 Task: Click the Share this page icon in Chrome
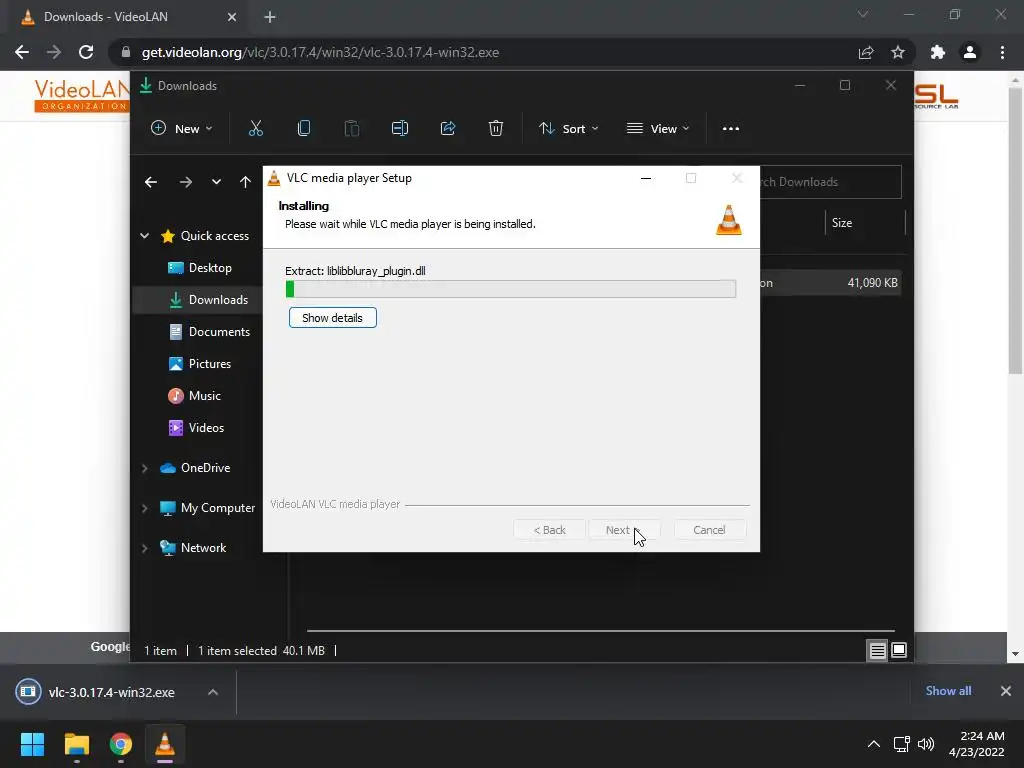(866, 52)
